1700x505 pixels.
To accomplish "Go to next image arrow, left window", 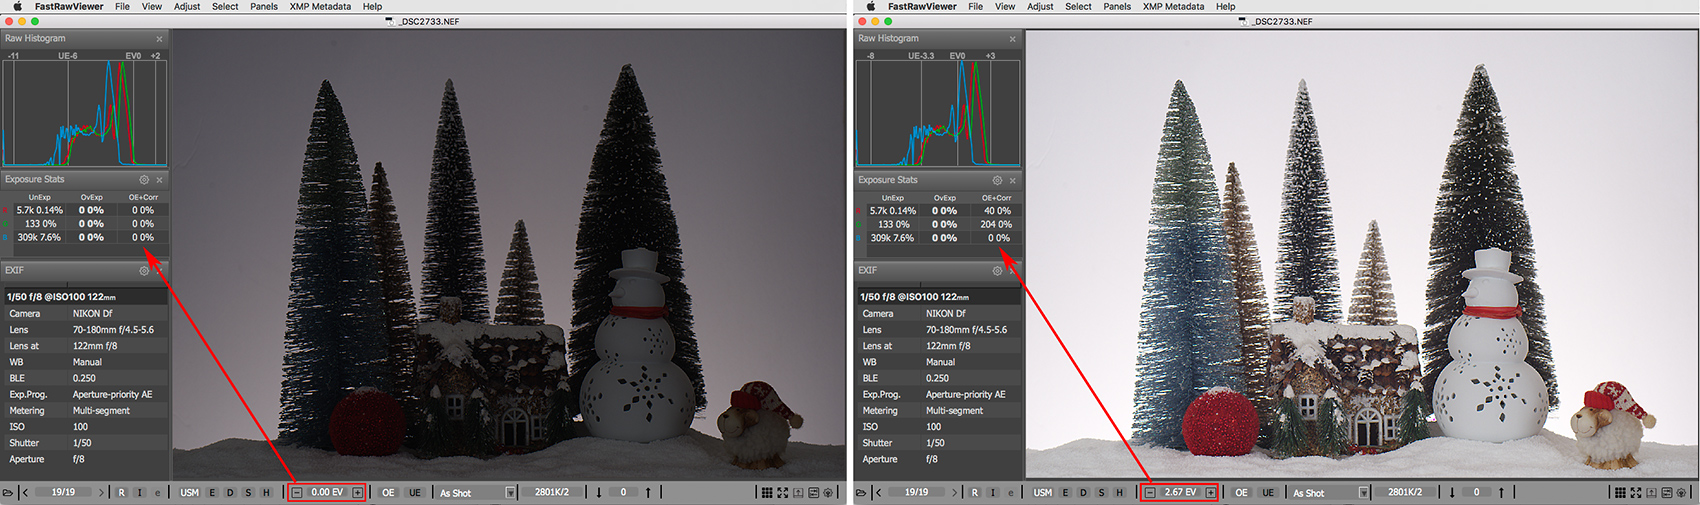I will 101,493.
